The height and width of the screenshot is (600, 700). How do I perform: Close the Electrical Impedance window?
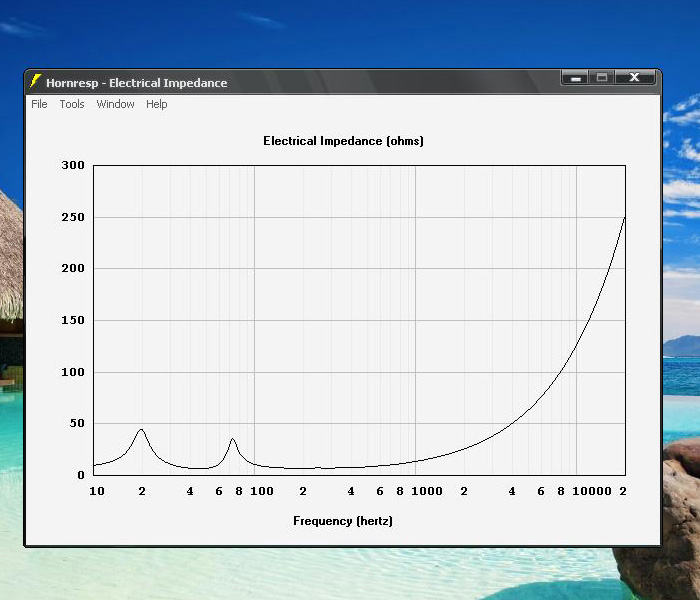click(x=634, y=78)
